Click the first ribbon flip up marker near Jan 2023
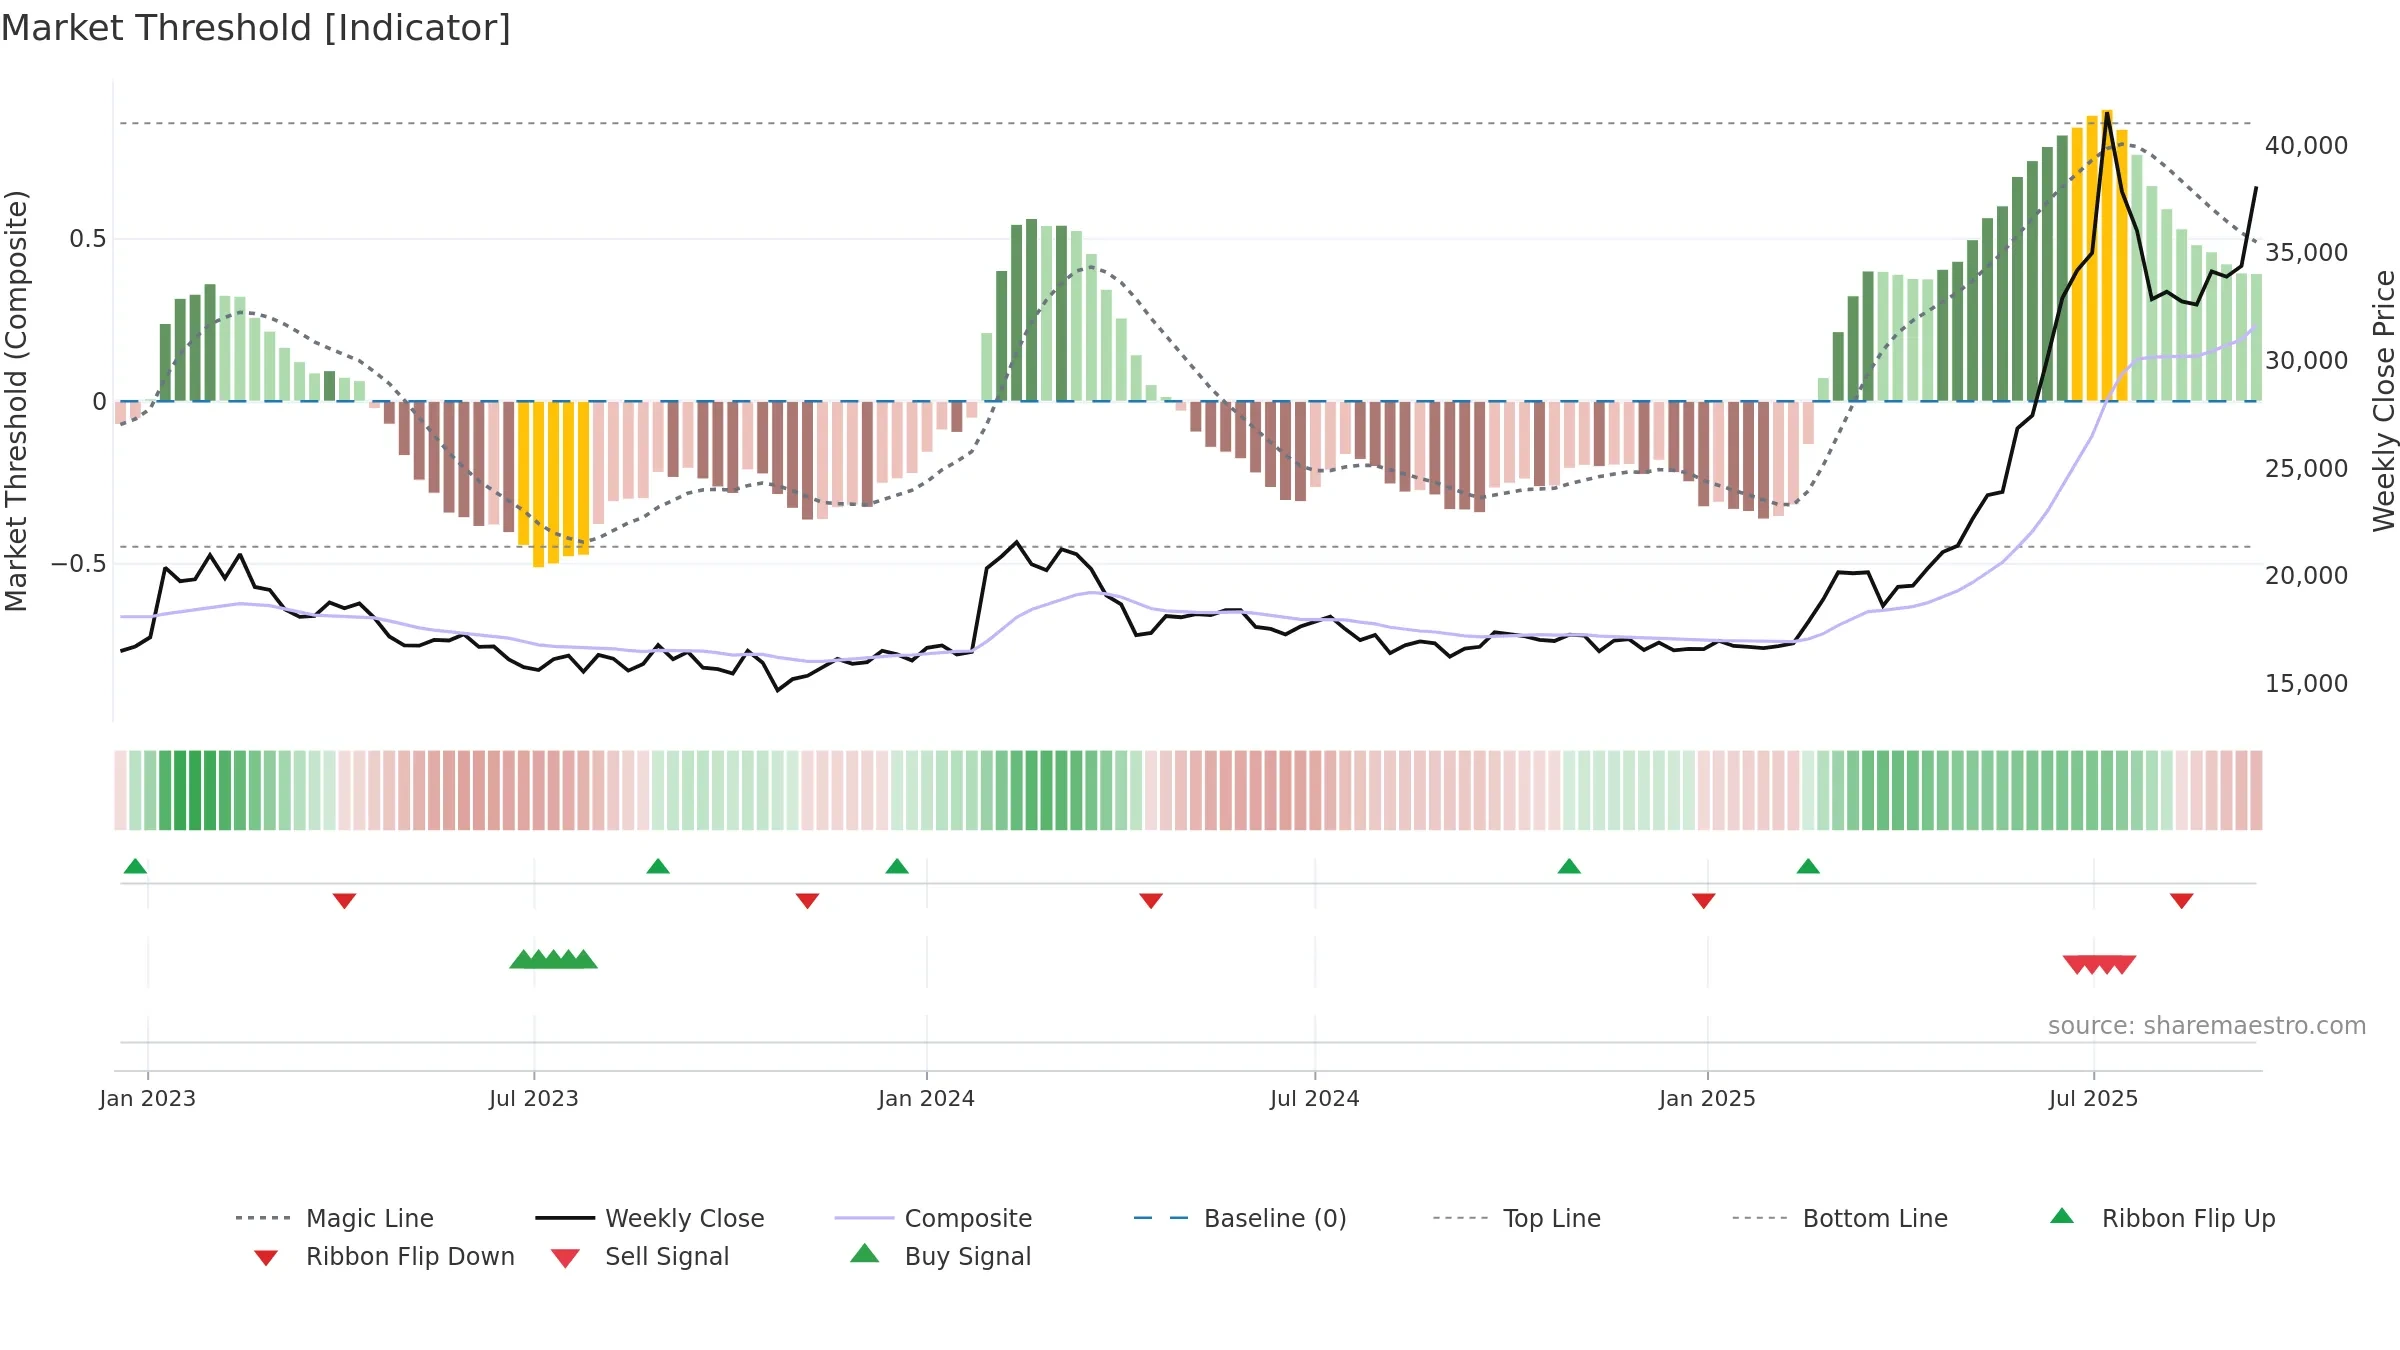2400x1350 pixels. pos(136,866)
